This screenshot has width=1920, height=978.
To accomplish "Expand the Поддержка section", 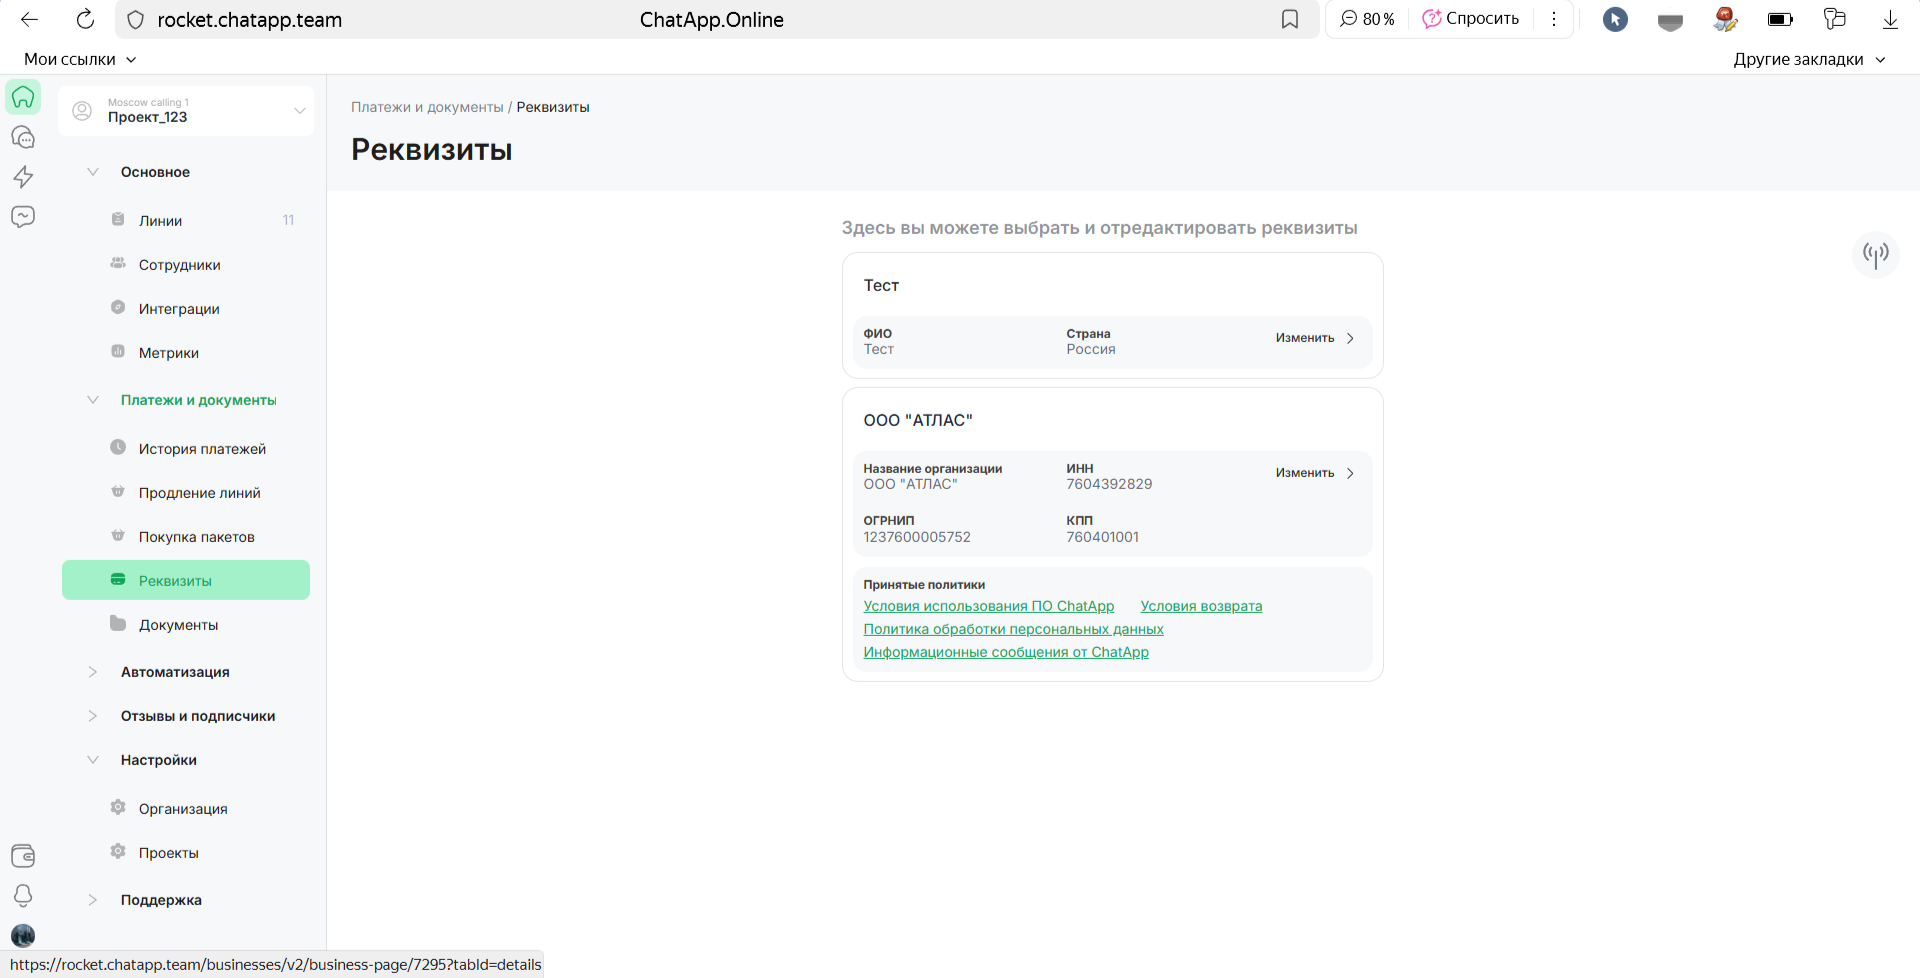I will tap(93, 900).
